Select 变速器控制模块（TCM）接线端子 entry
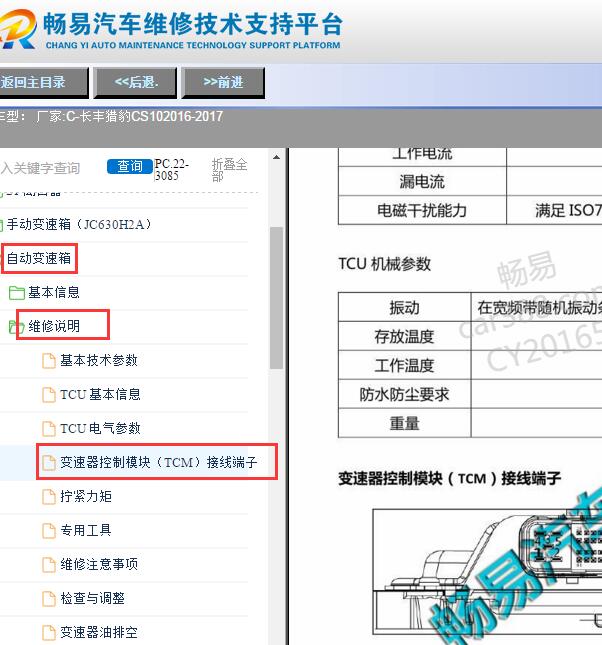Screen dimensions: 602x645 coord(158,462)
